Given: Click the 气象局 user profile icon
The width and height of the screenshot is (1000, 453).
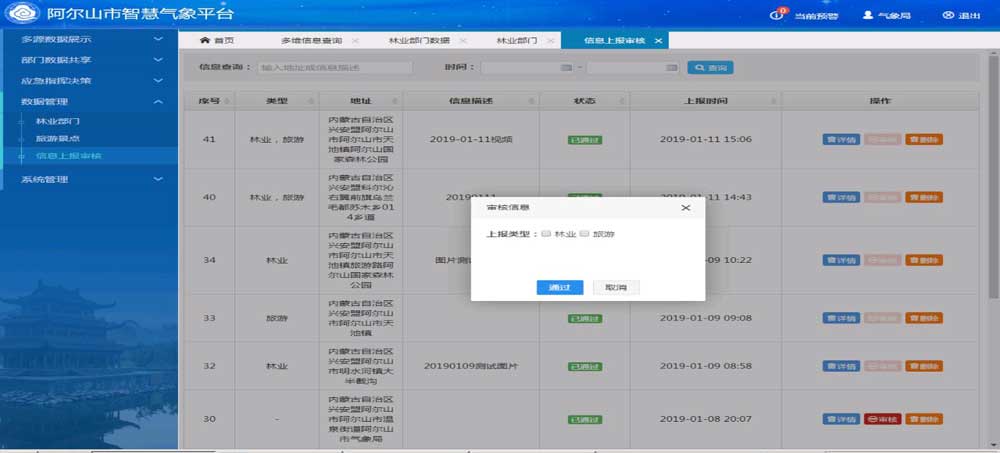Looking at the screenshot, I should tap(869, 16).
